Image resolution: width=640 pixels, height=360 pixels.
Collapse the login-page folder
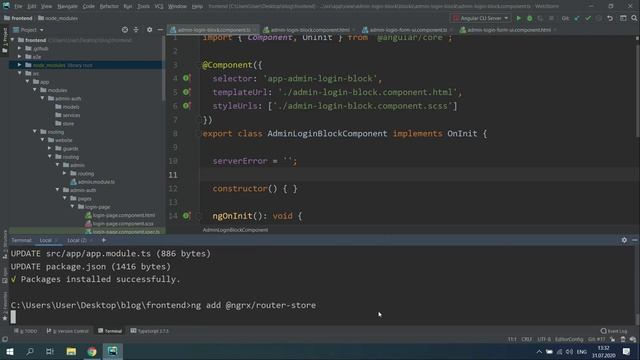(73, 207)
